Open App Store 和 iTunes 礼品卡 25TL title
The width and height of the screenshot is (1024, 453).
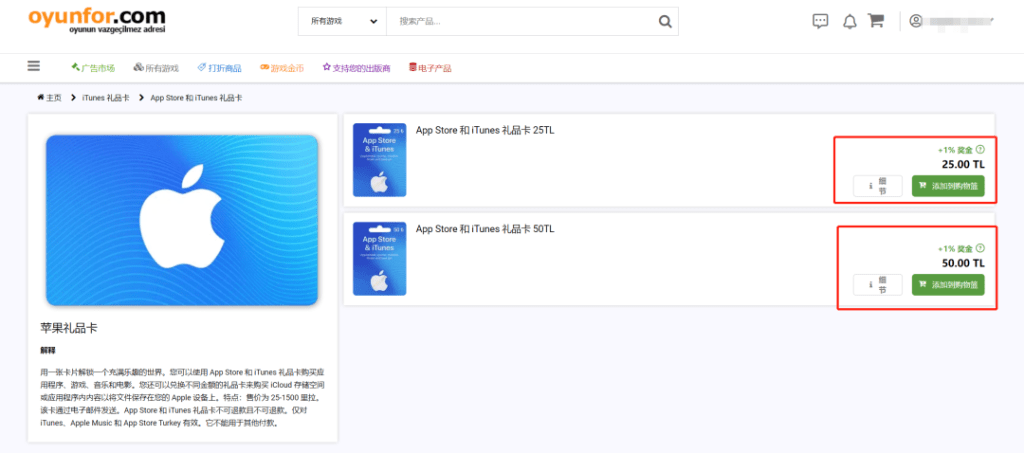click(485, 130)
